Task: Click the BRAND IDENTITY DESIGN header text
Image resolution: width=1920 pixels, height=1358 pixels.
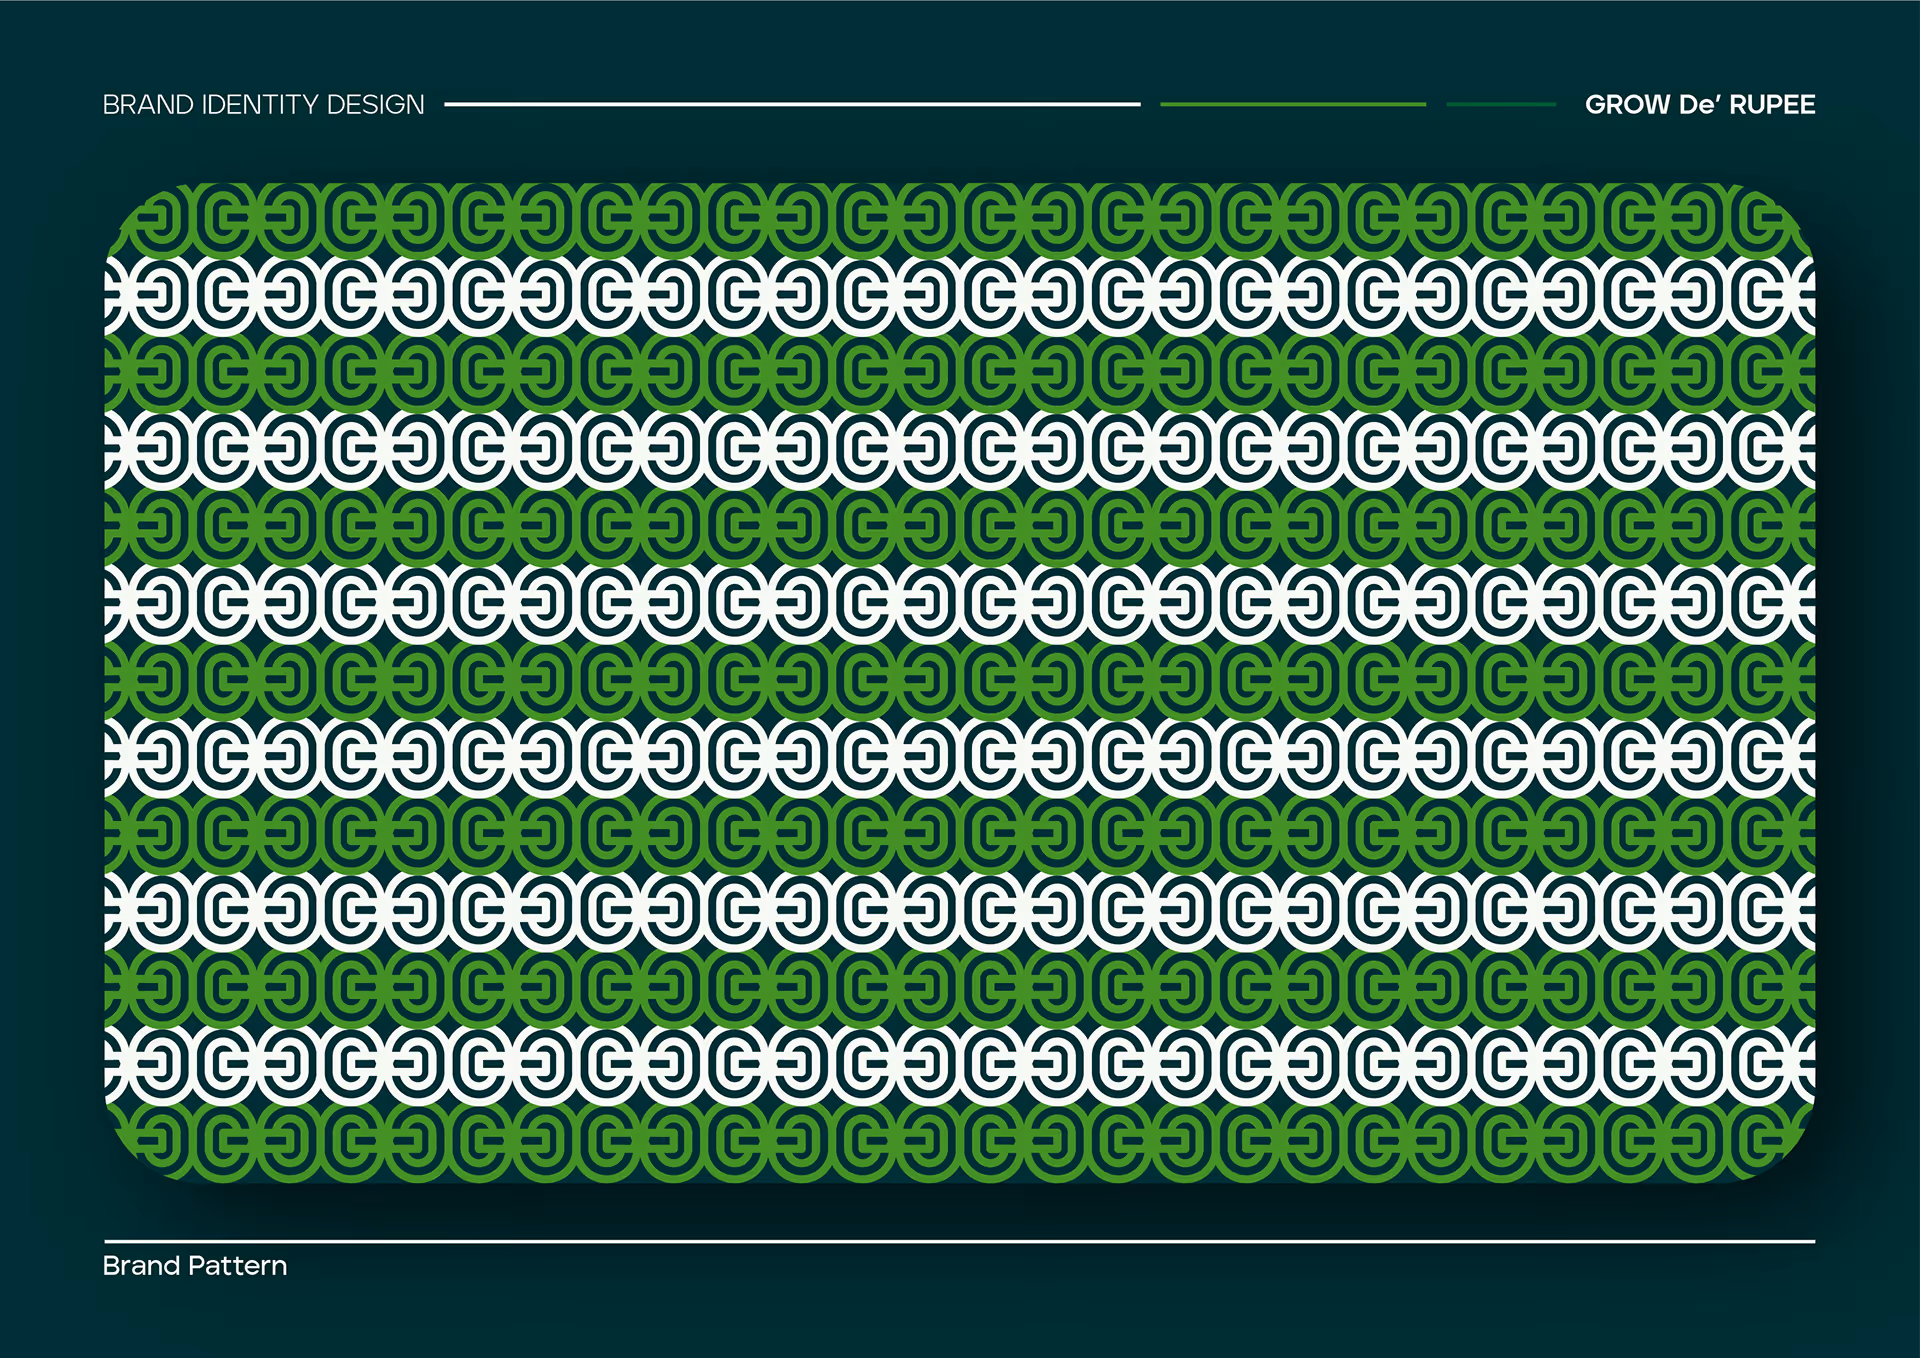Action: (263, 104)
